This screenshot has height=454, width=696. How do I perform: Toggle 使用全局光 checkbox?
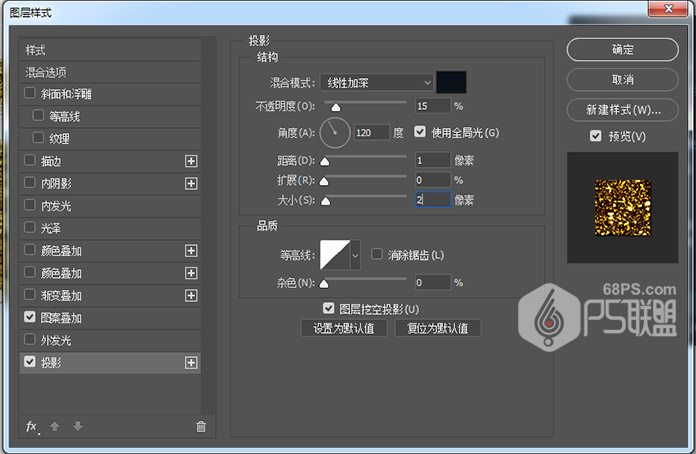420,132
